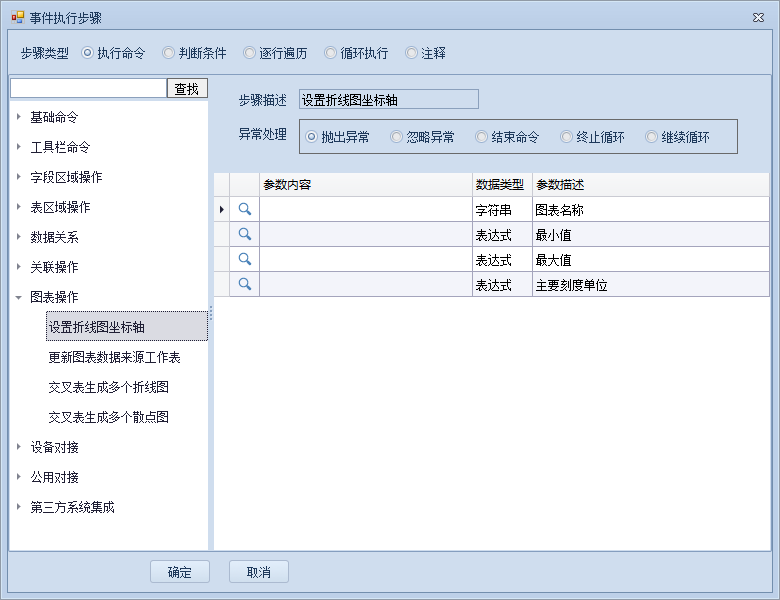Click the 步骤描述 text field
780x600 pixels.
tap(389, 100)
